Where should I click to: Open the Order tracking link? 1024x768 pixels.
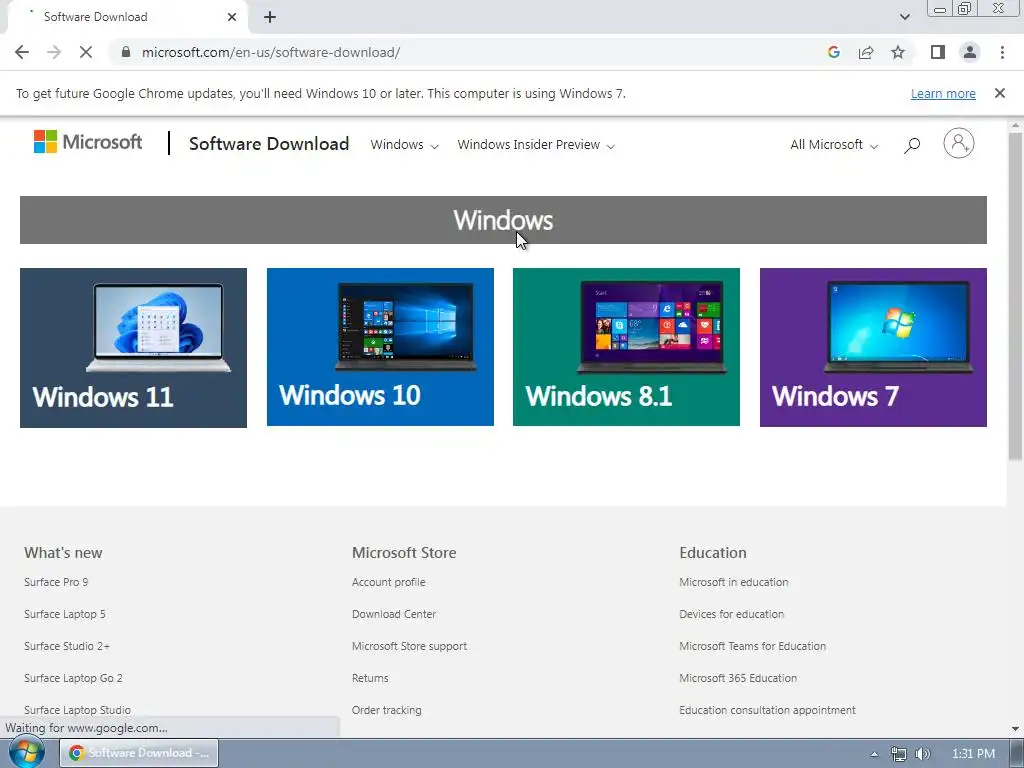387,710
